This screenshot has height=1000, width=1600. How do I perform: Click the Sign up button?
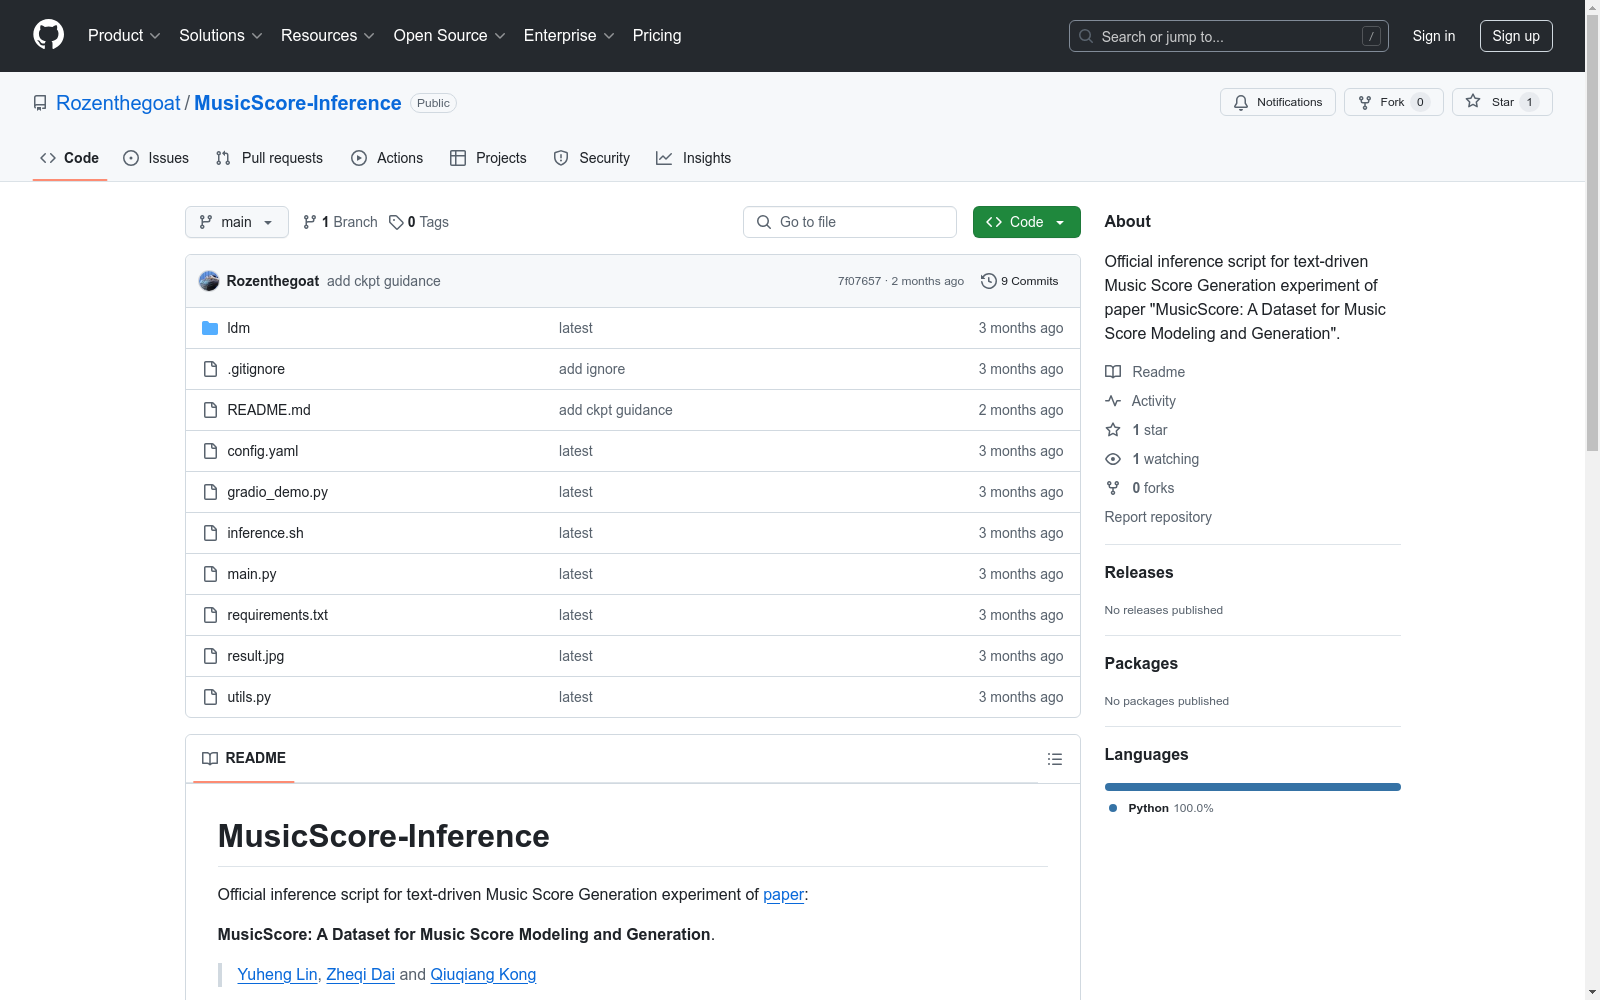(x=1516, y=36)
